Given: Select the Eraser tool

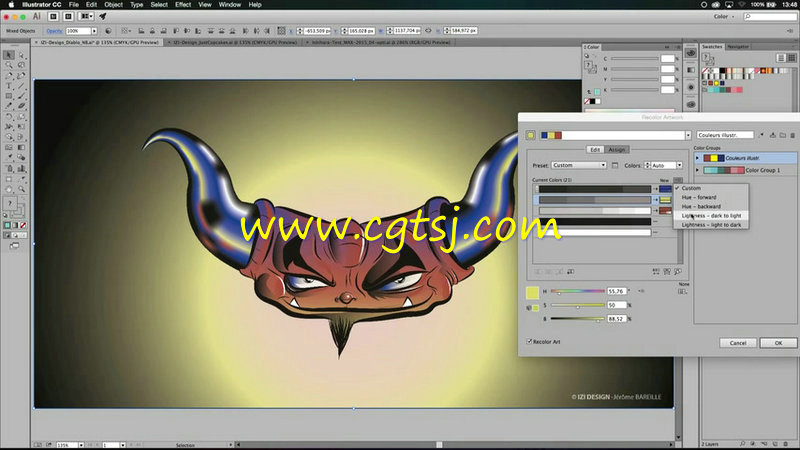Looking at the screenshot, I should [21, 106].
